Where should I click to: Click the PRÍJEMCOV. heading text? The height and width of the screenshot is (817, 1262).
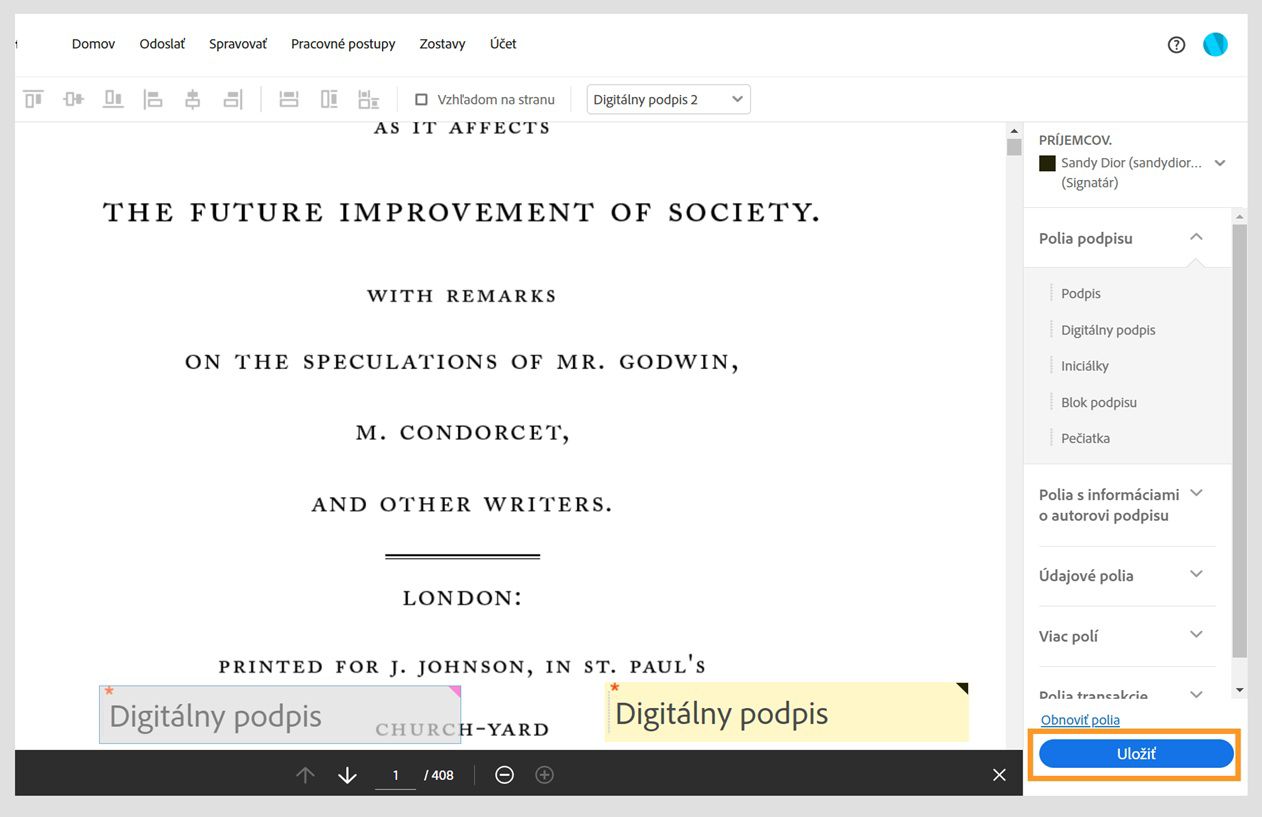1075,140
